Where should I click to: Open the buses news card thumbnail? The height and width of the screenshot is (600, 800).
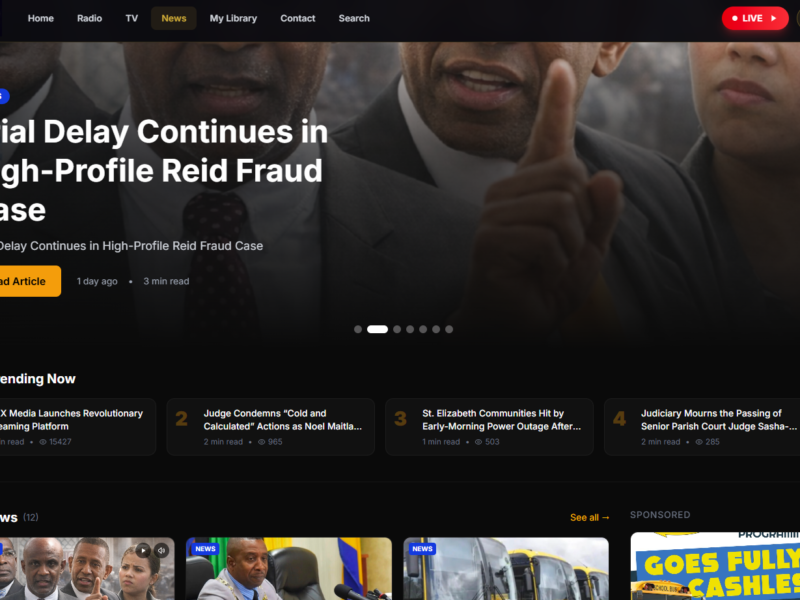[x=506, y=568]
